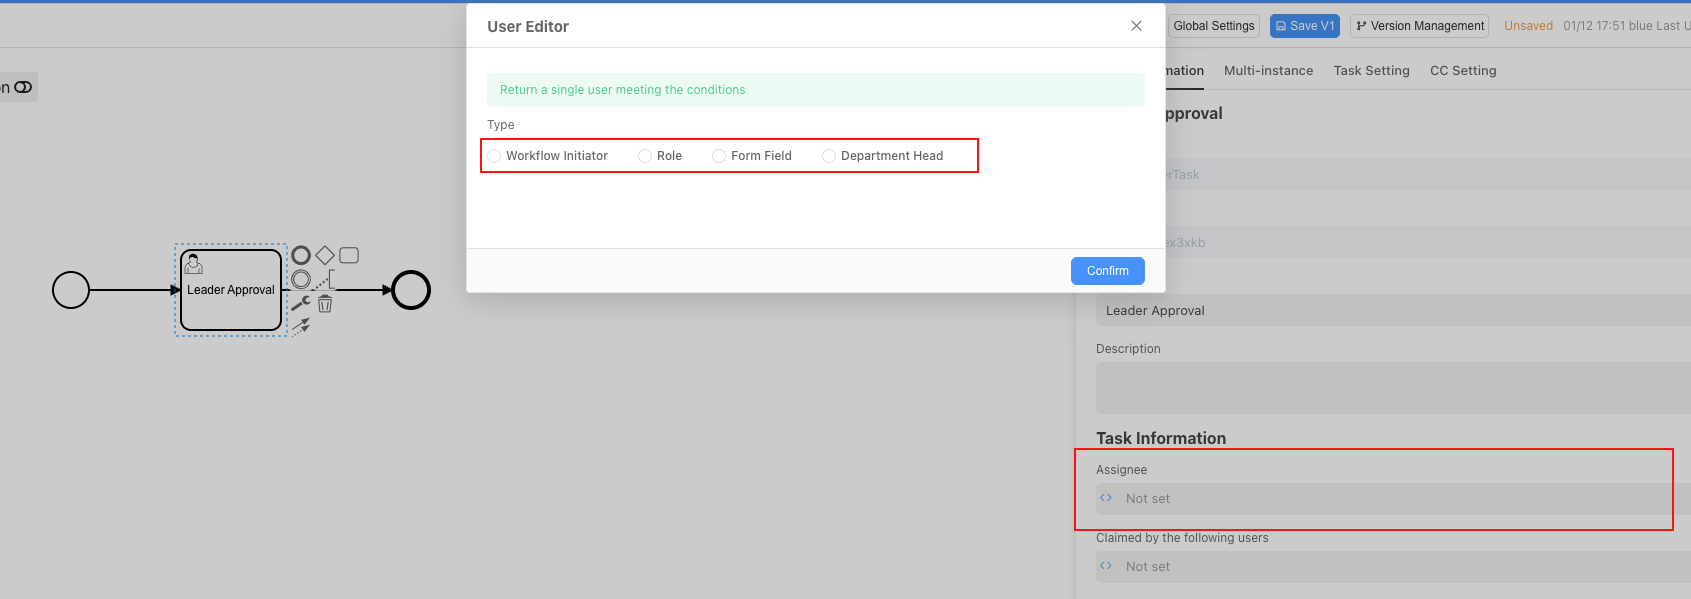The image size is (1691, 599).
Task: Activate the connect arrows tool
Action: (301, 327)
